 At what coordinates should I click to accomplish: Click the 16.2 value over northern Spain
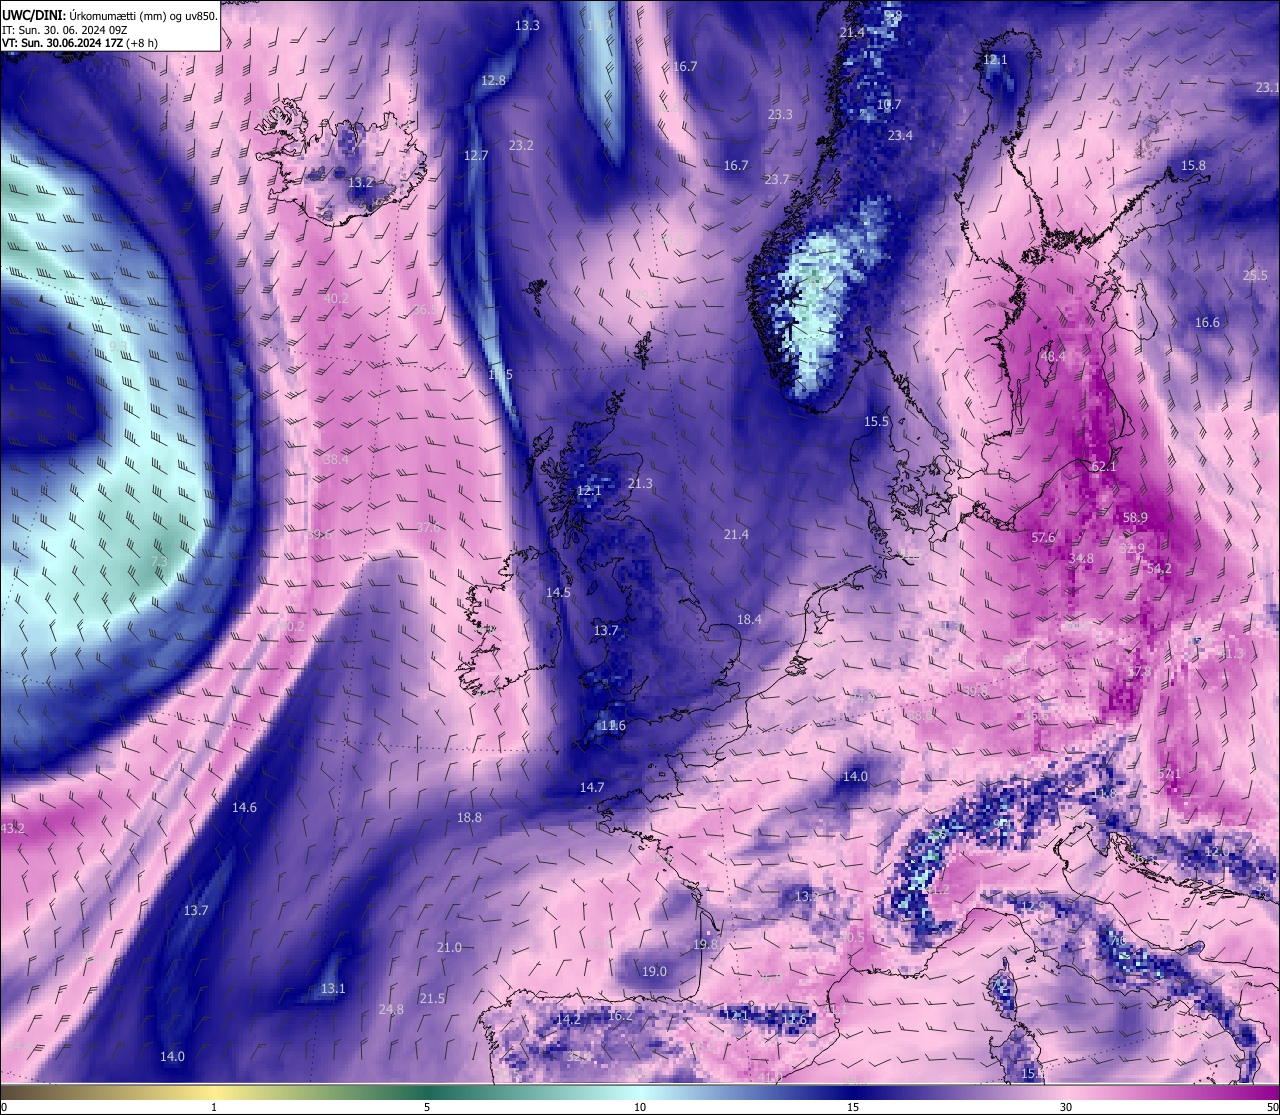pos(620,1016)
